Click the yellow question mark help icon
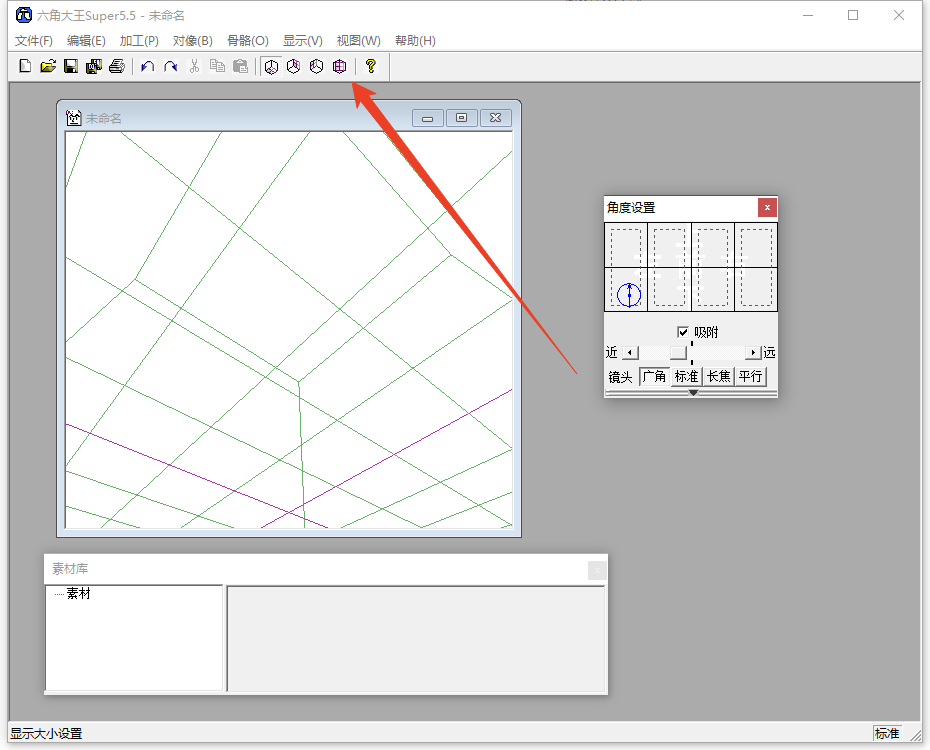The image size is (930, 750). [x=370, y=67]
